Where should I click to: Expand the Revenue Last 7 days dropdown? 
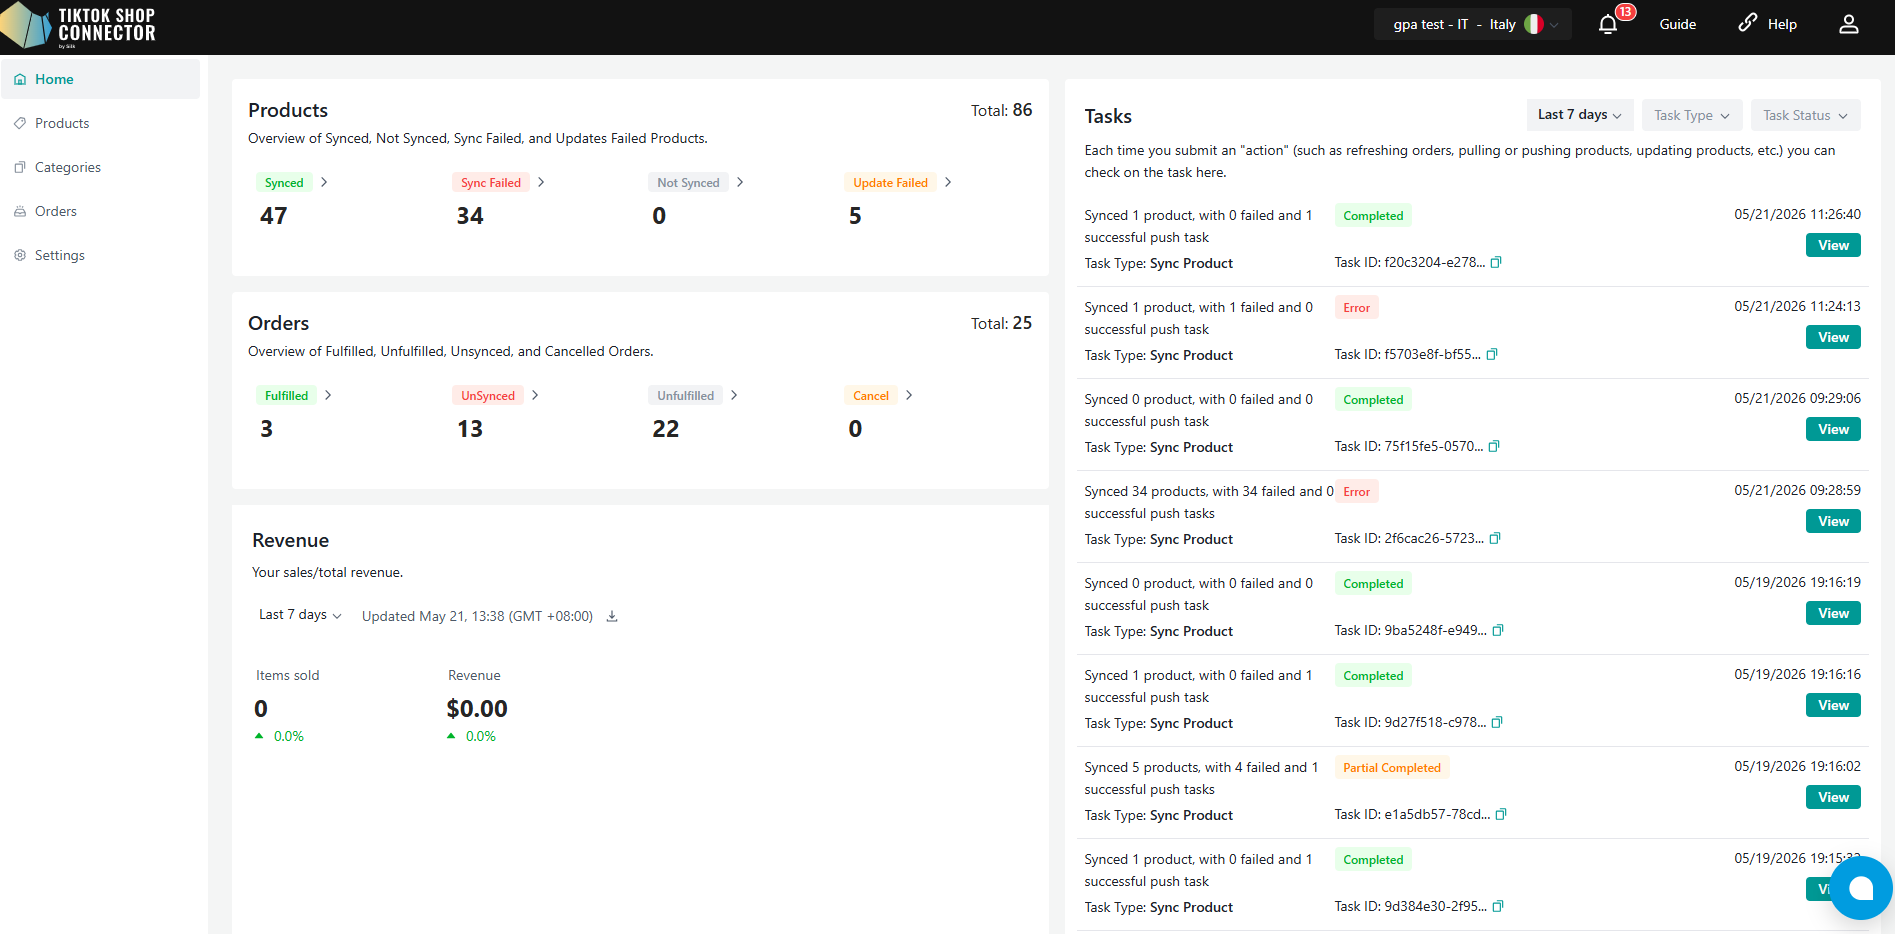(300, 615)
